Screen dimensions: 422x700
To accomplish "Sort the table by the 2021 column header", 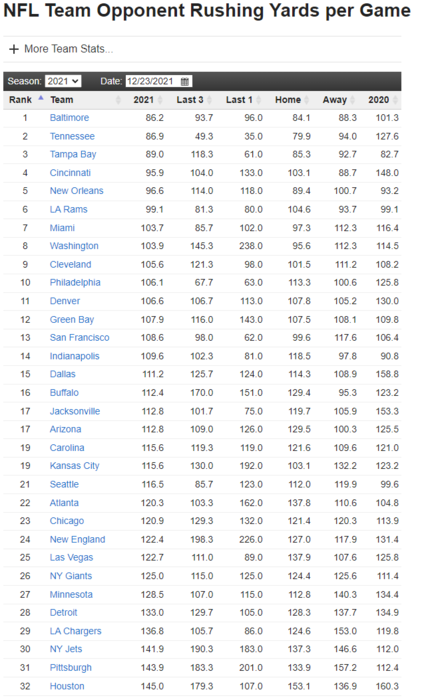I will (143, 100).
